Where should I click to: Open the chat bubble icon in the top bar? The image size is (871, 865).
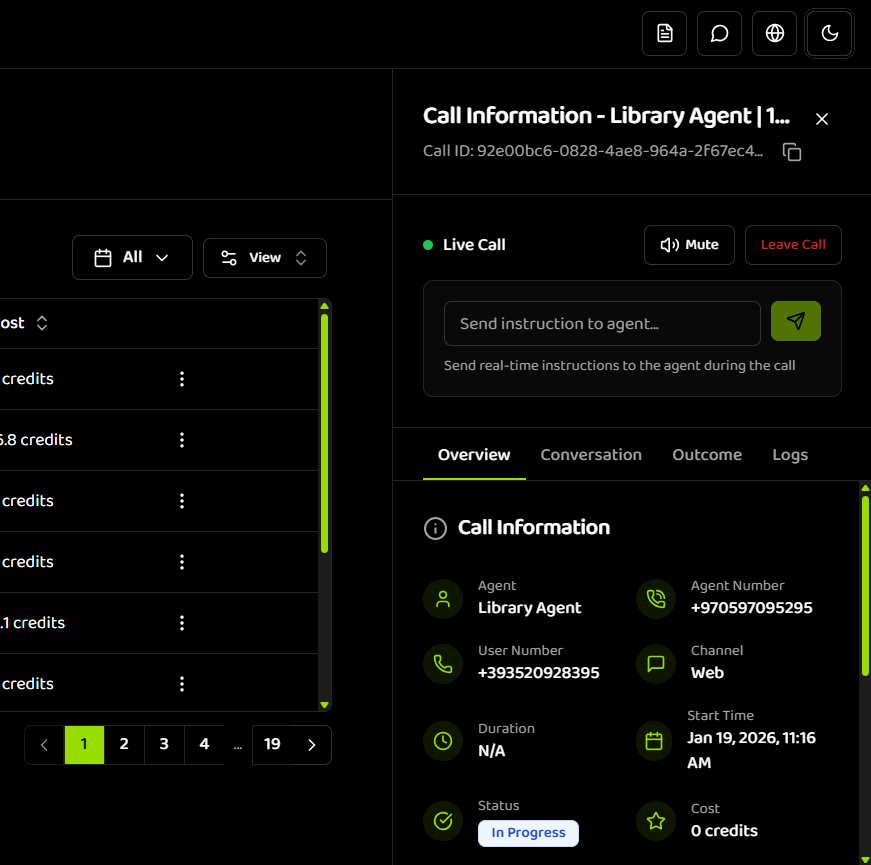tap(719, 33)
